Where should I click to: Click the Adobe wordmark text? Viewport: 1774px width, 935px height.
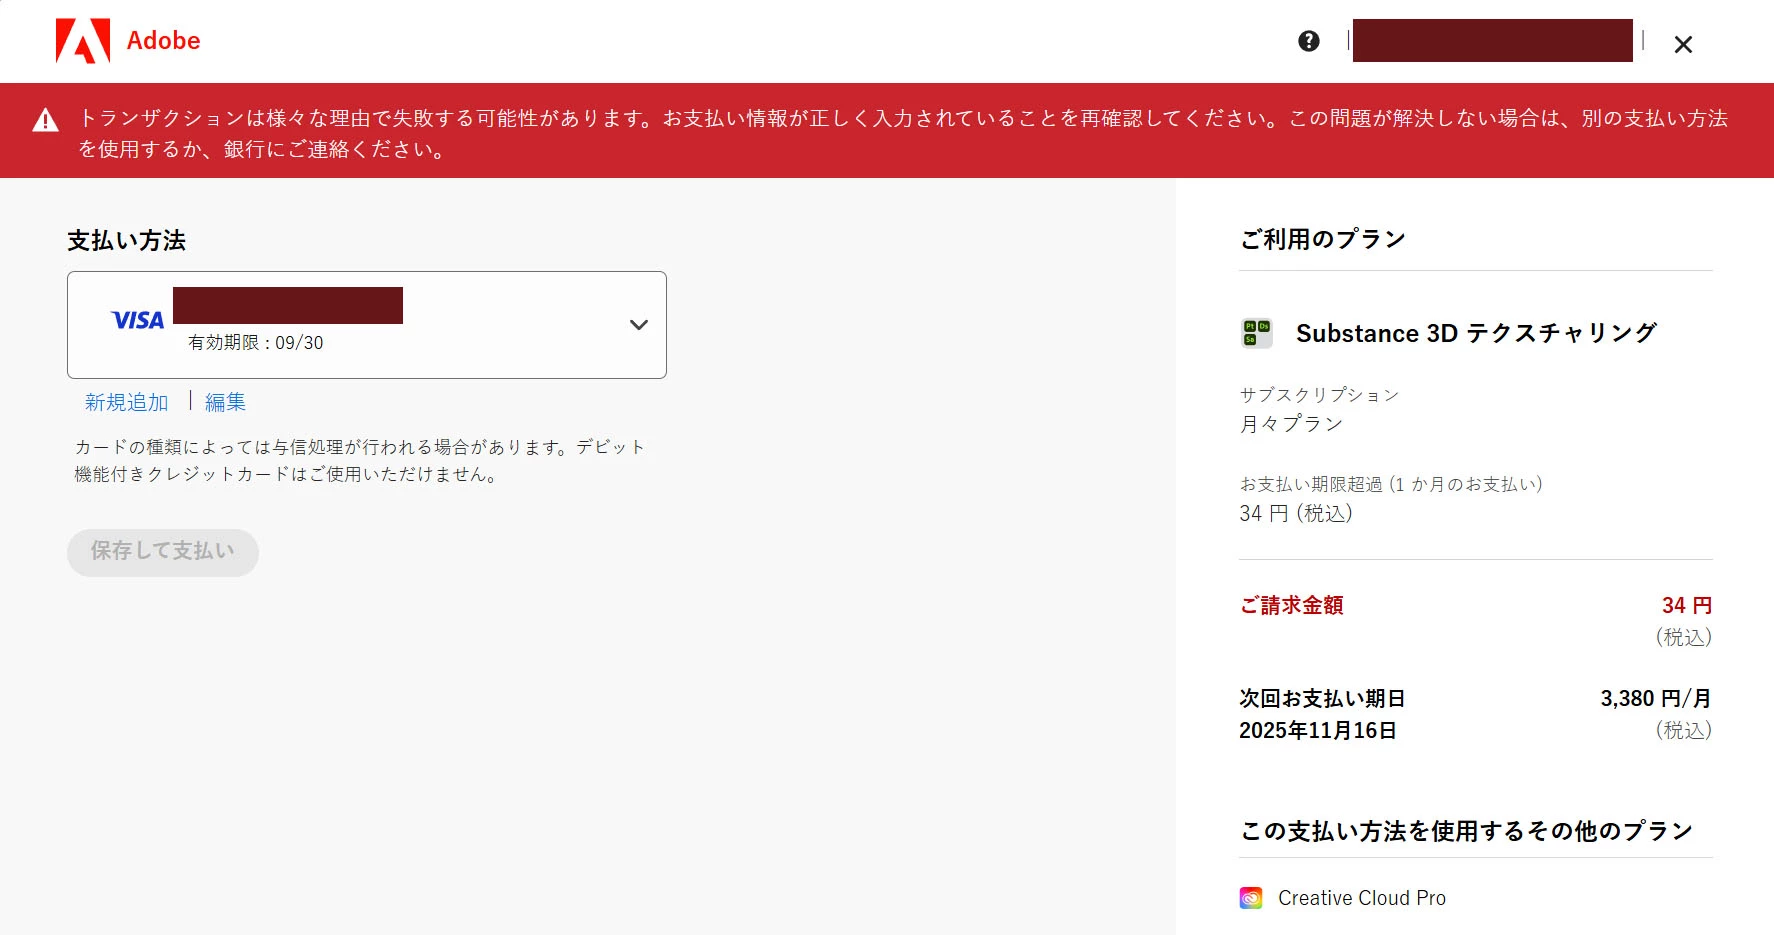[163, 41]
